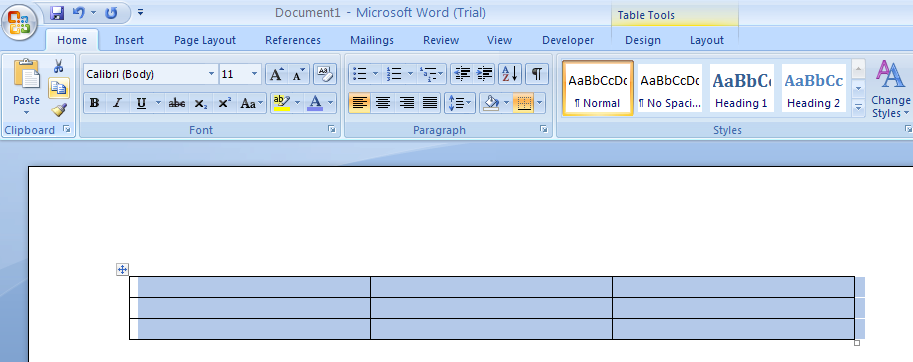Switch to the Page Layout tab
This screenshot has width=913, height=362.
coord(205,40)
